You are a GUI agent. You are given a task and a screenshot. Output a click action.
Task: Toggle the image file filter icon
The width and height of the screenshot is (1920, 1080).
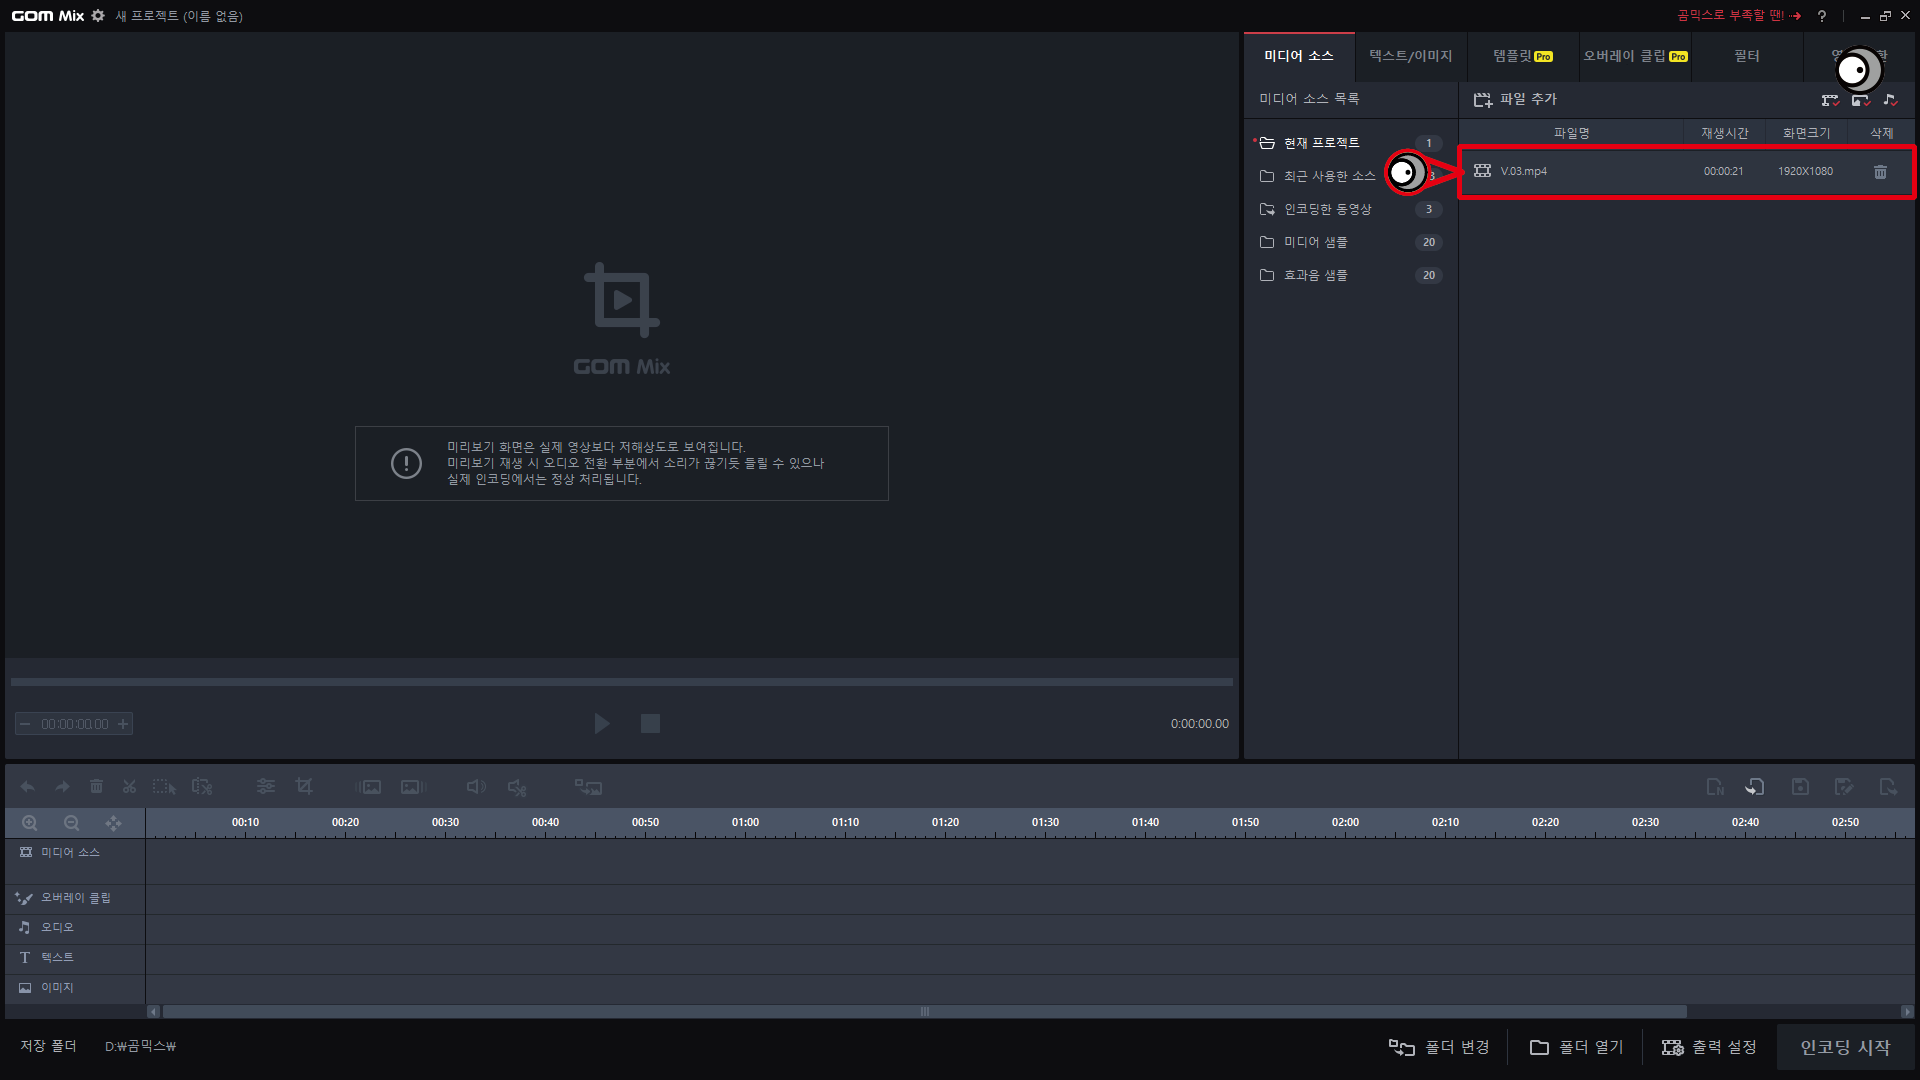[1860, 100]
